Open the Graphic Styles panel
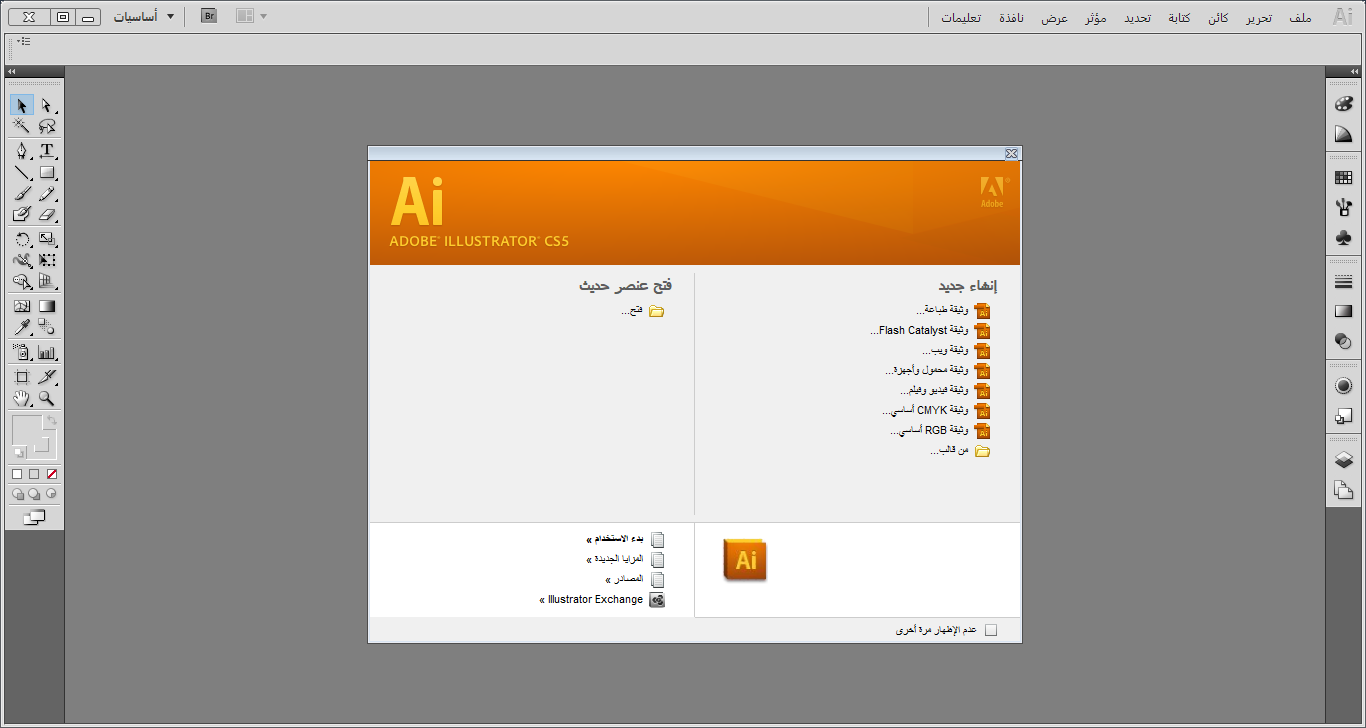This screenshot has height=728, width=1366. click(x=1344, y=416)
